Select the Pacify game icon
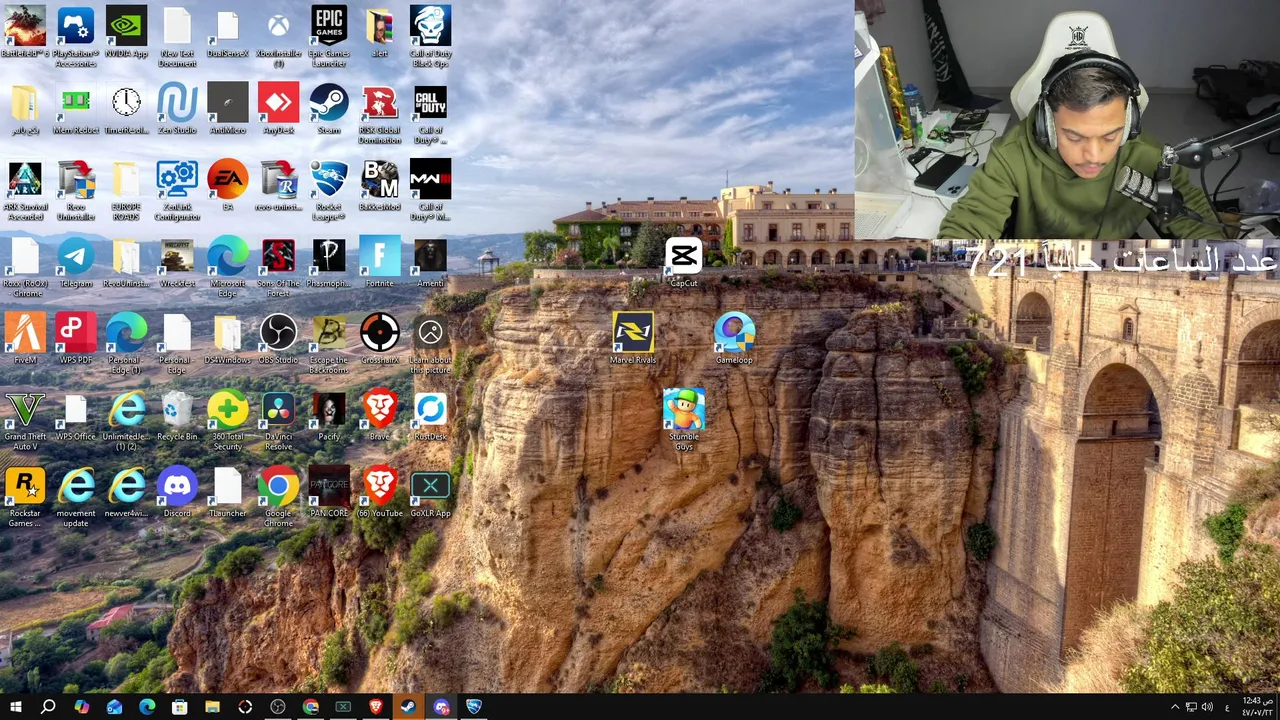The width and height of the screenshot is (1280, 720). click(x=329, y=416)
